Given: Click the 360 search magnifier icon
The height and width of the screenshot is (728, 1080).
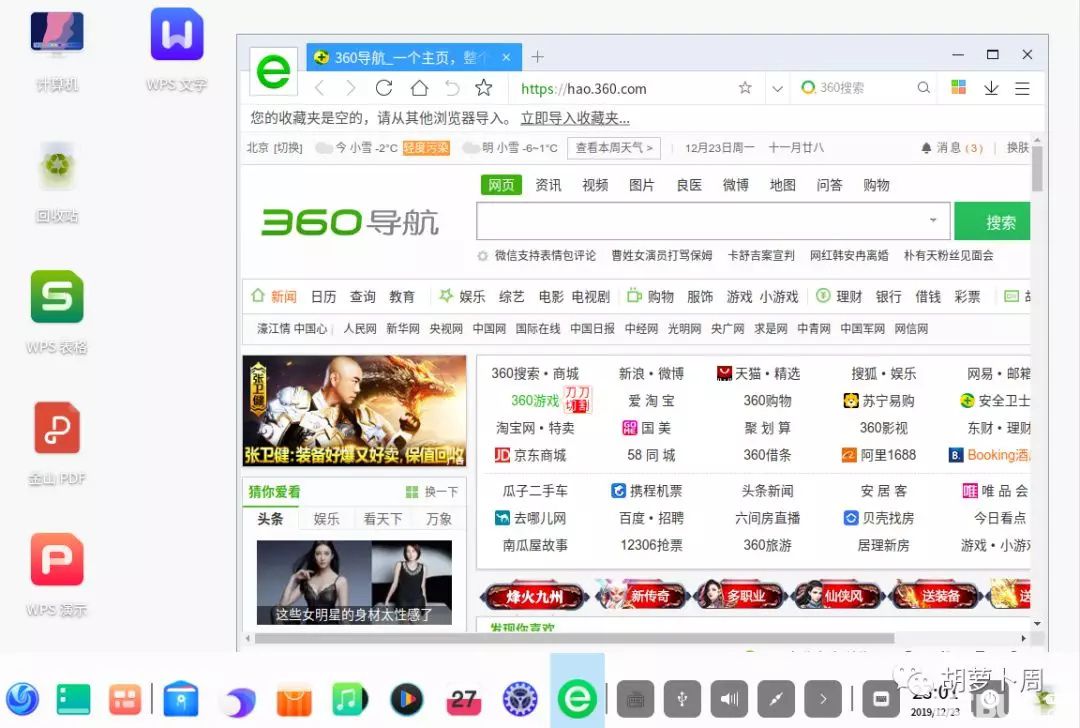Looking at the screenshot, I should [924, 87].
